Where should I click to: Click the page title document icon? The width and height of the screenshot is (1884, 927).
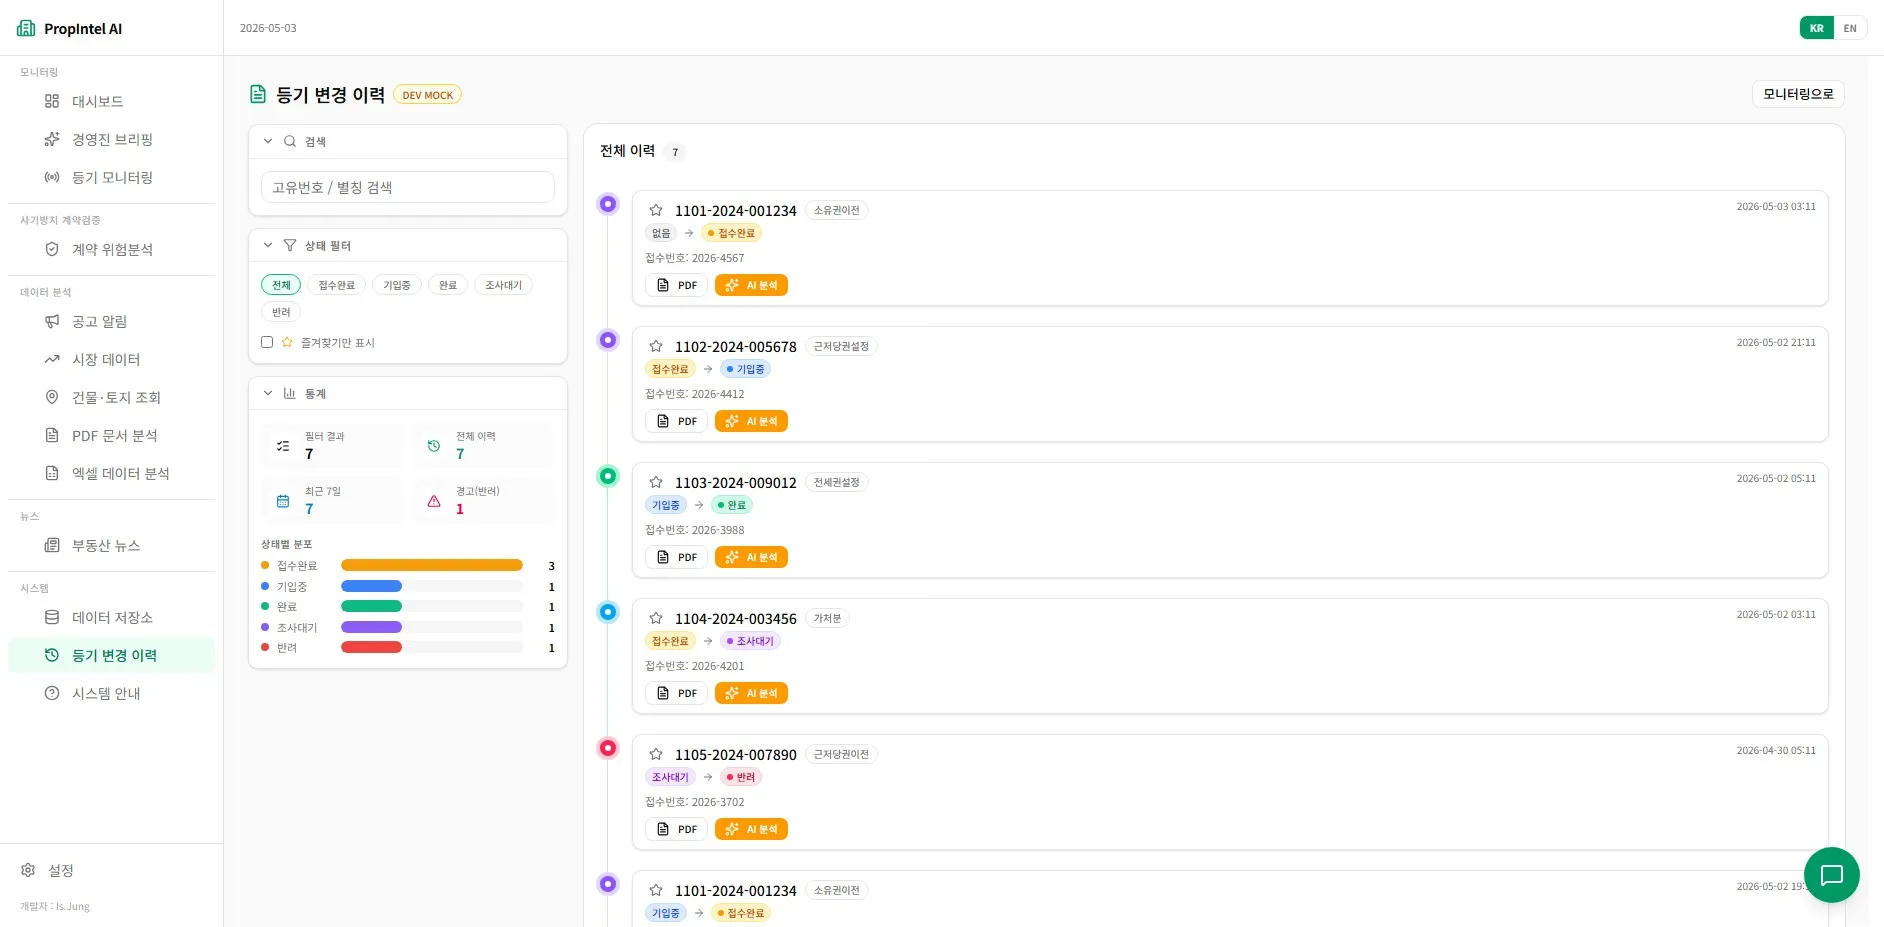pos(258,94)
